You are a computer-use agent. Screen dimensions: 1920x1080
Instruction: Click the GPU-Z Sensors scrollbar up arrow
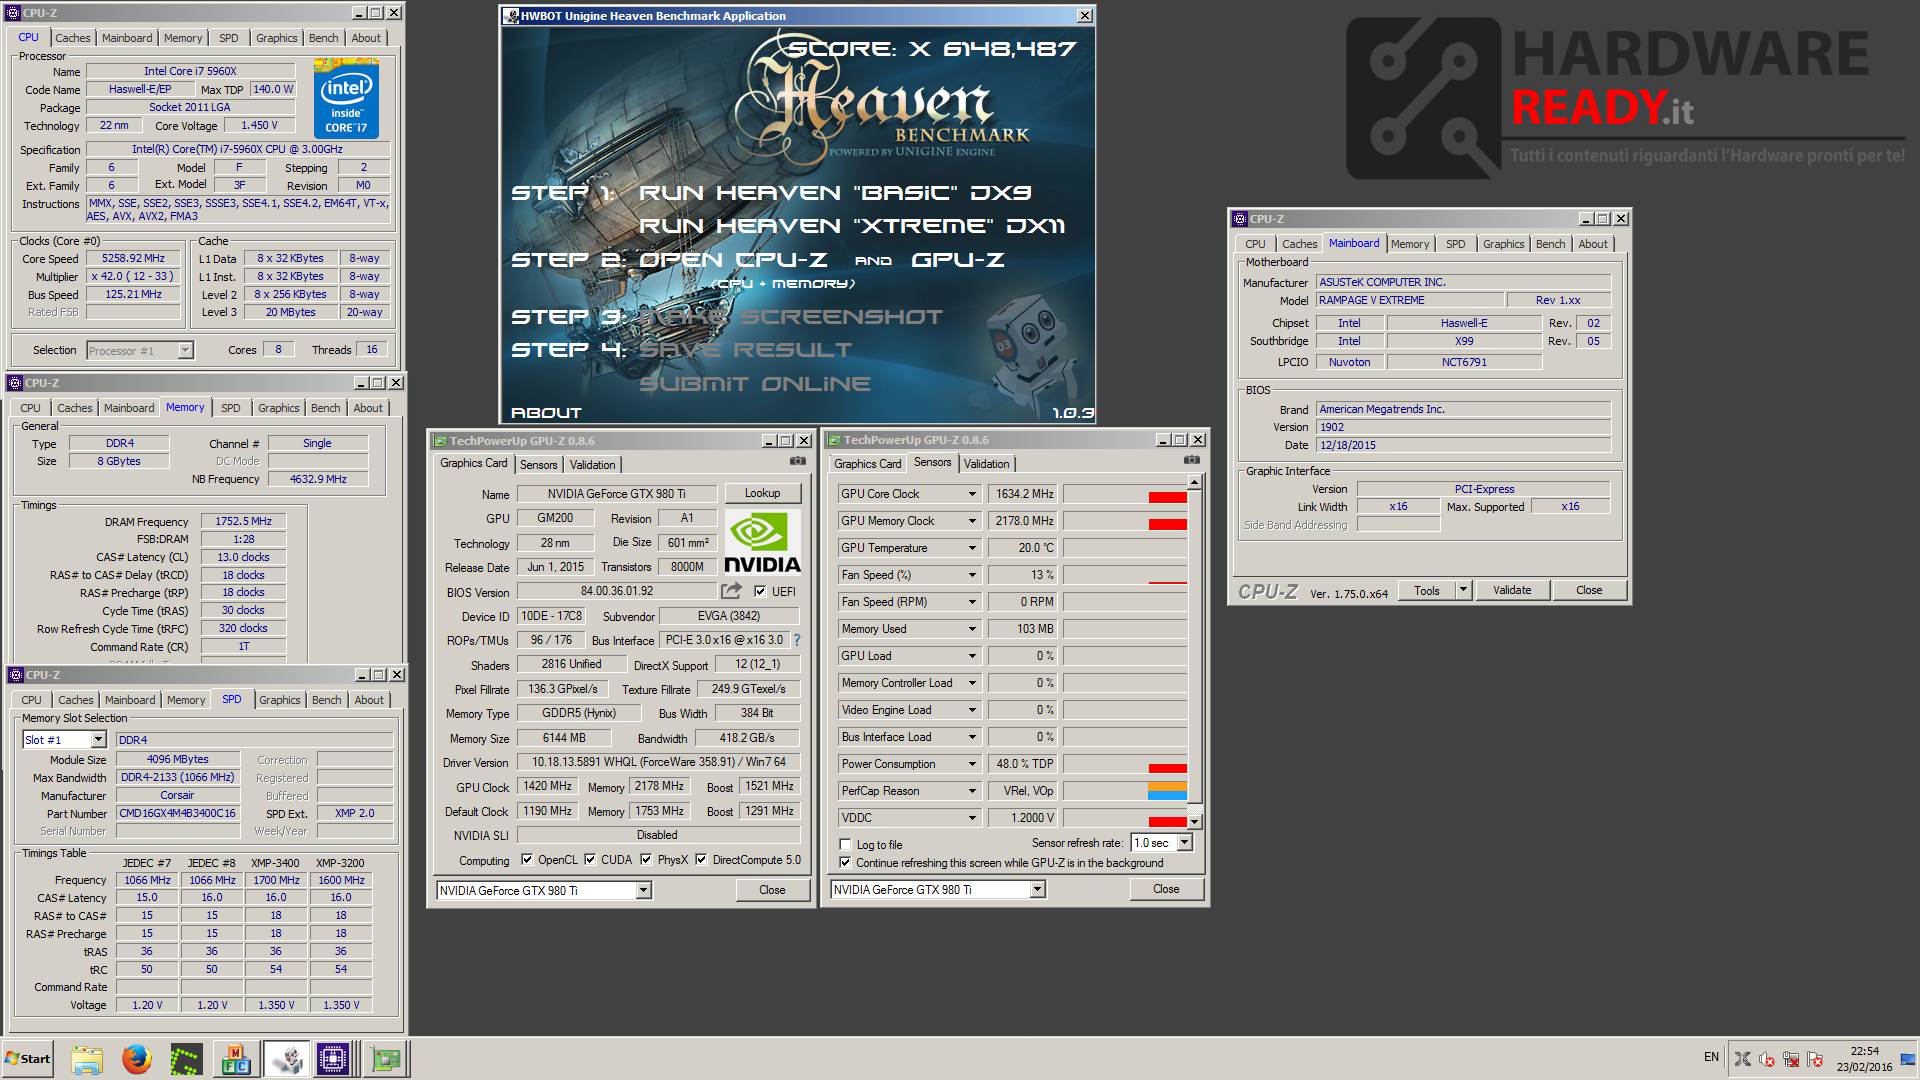pos(1194,482)
